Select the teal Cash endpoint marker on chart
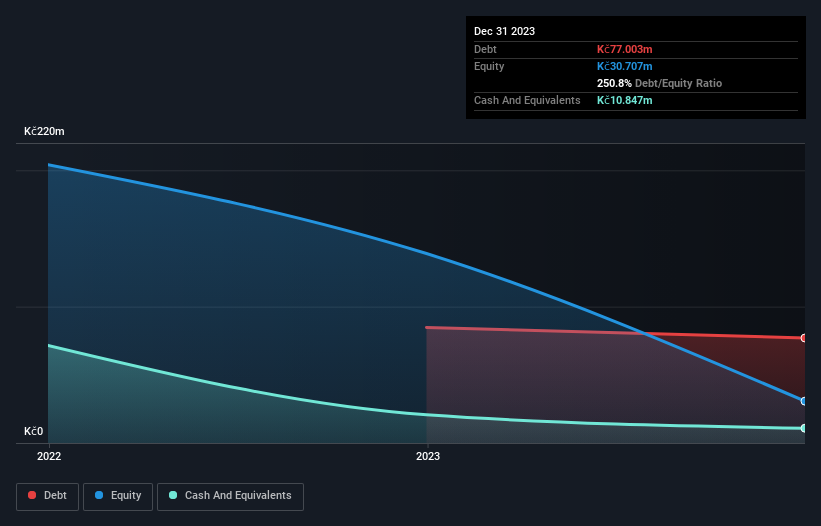 (803, 428)
